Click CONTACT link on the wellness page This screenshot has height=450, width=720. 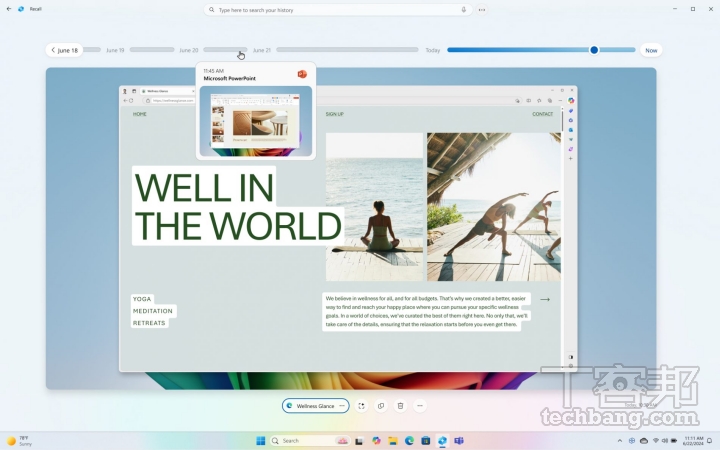pos(542,114)
